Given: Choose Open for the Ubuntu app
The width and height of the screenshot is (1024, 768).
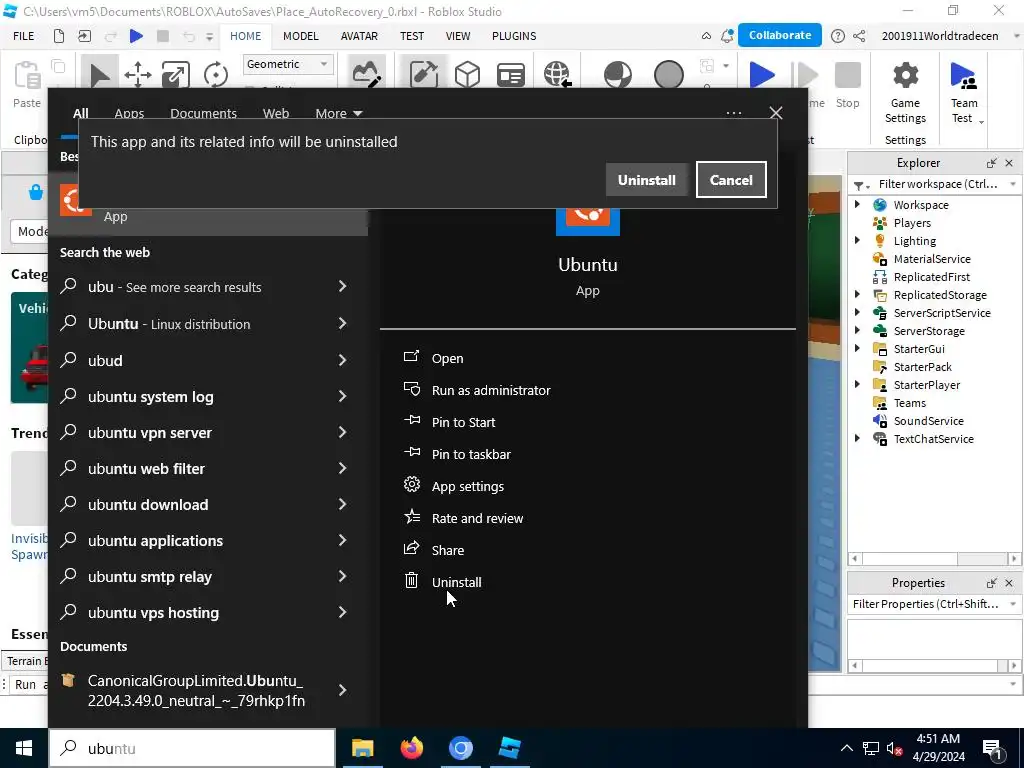Looking at the screenshot, I should coord(447,358).
